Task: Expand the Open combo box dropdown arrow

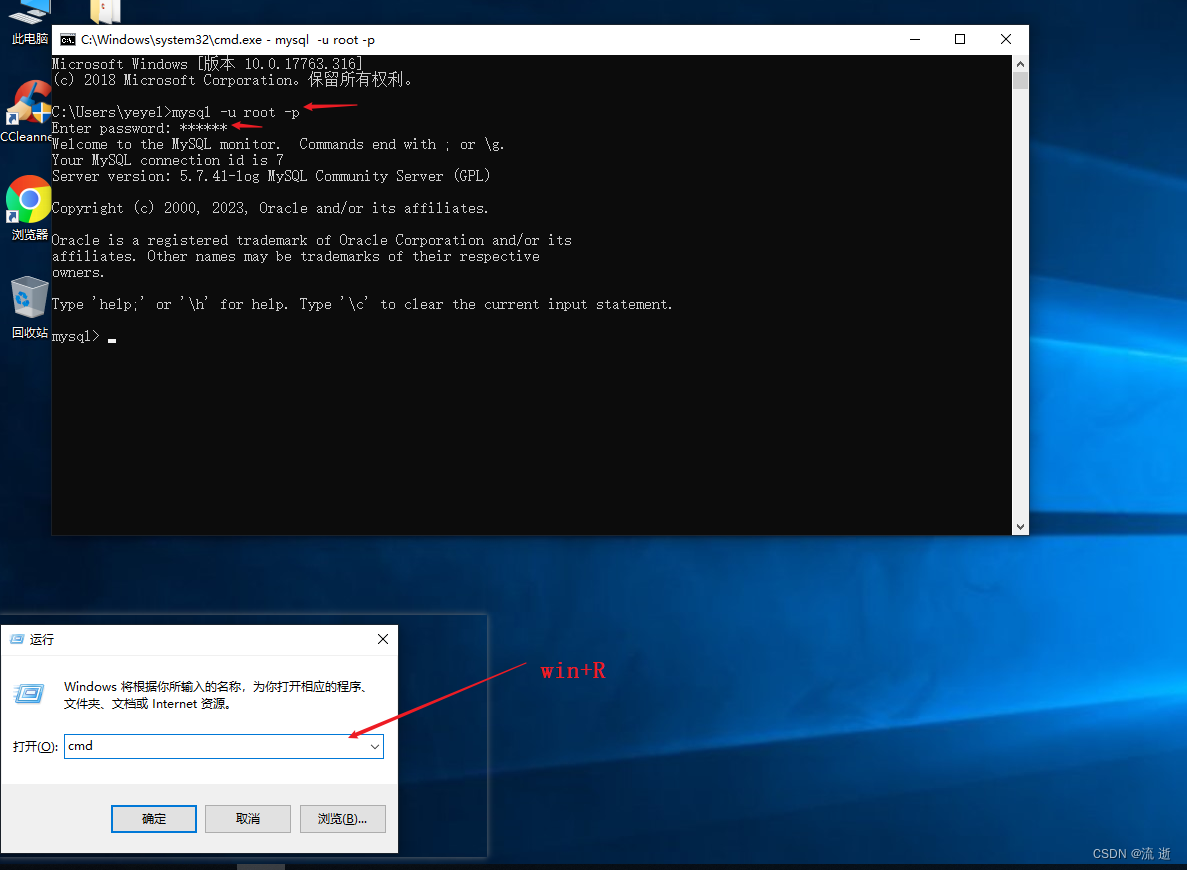Action: [x=375, y=747]
